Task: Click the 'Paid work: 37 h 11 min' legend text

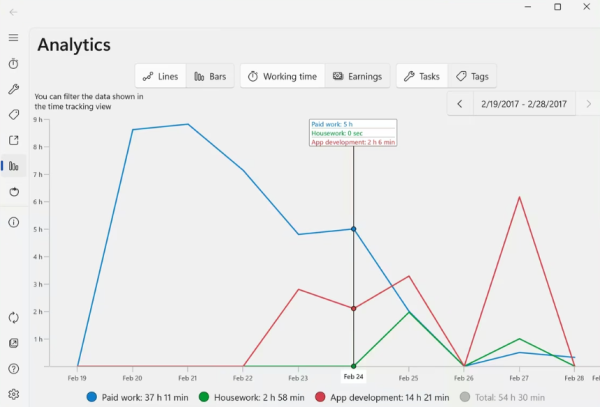Action: click(145, 397)
